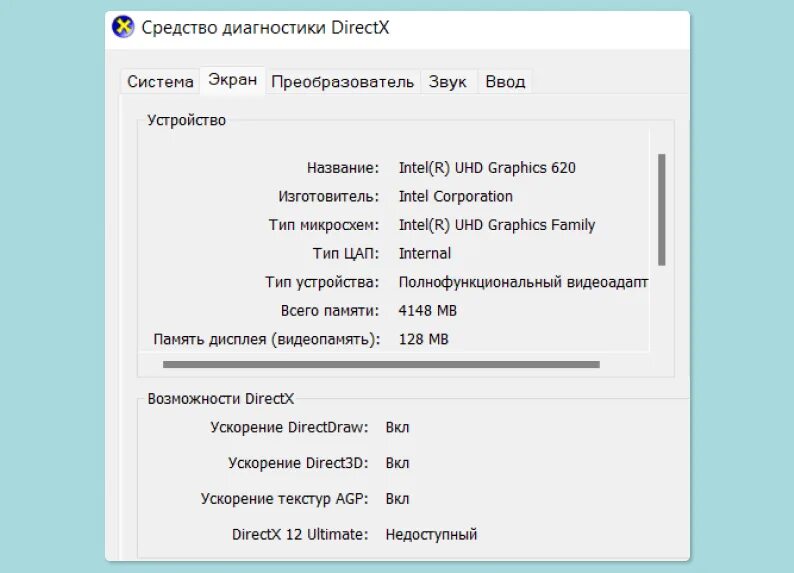Click the Возможности DirectX group heading
Screen dimensions: 794x573
[220, 399]
